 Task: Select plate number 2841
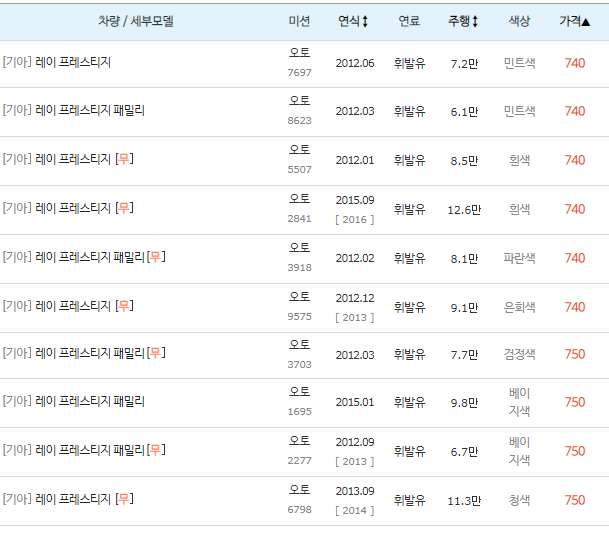(299, 219)
